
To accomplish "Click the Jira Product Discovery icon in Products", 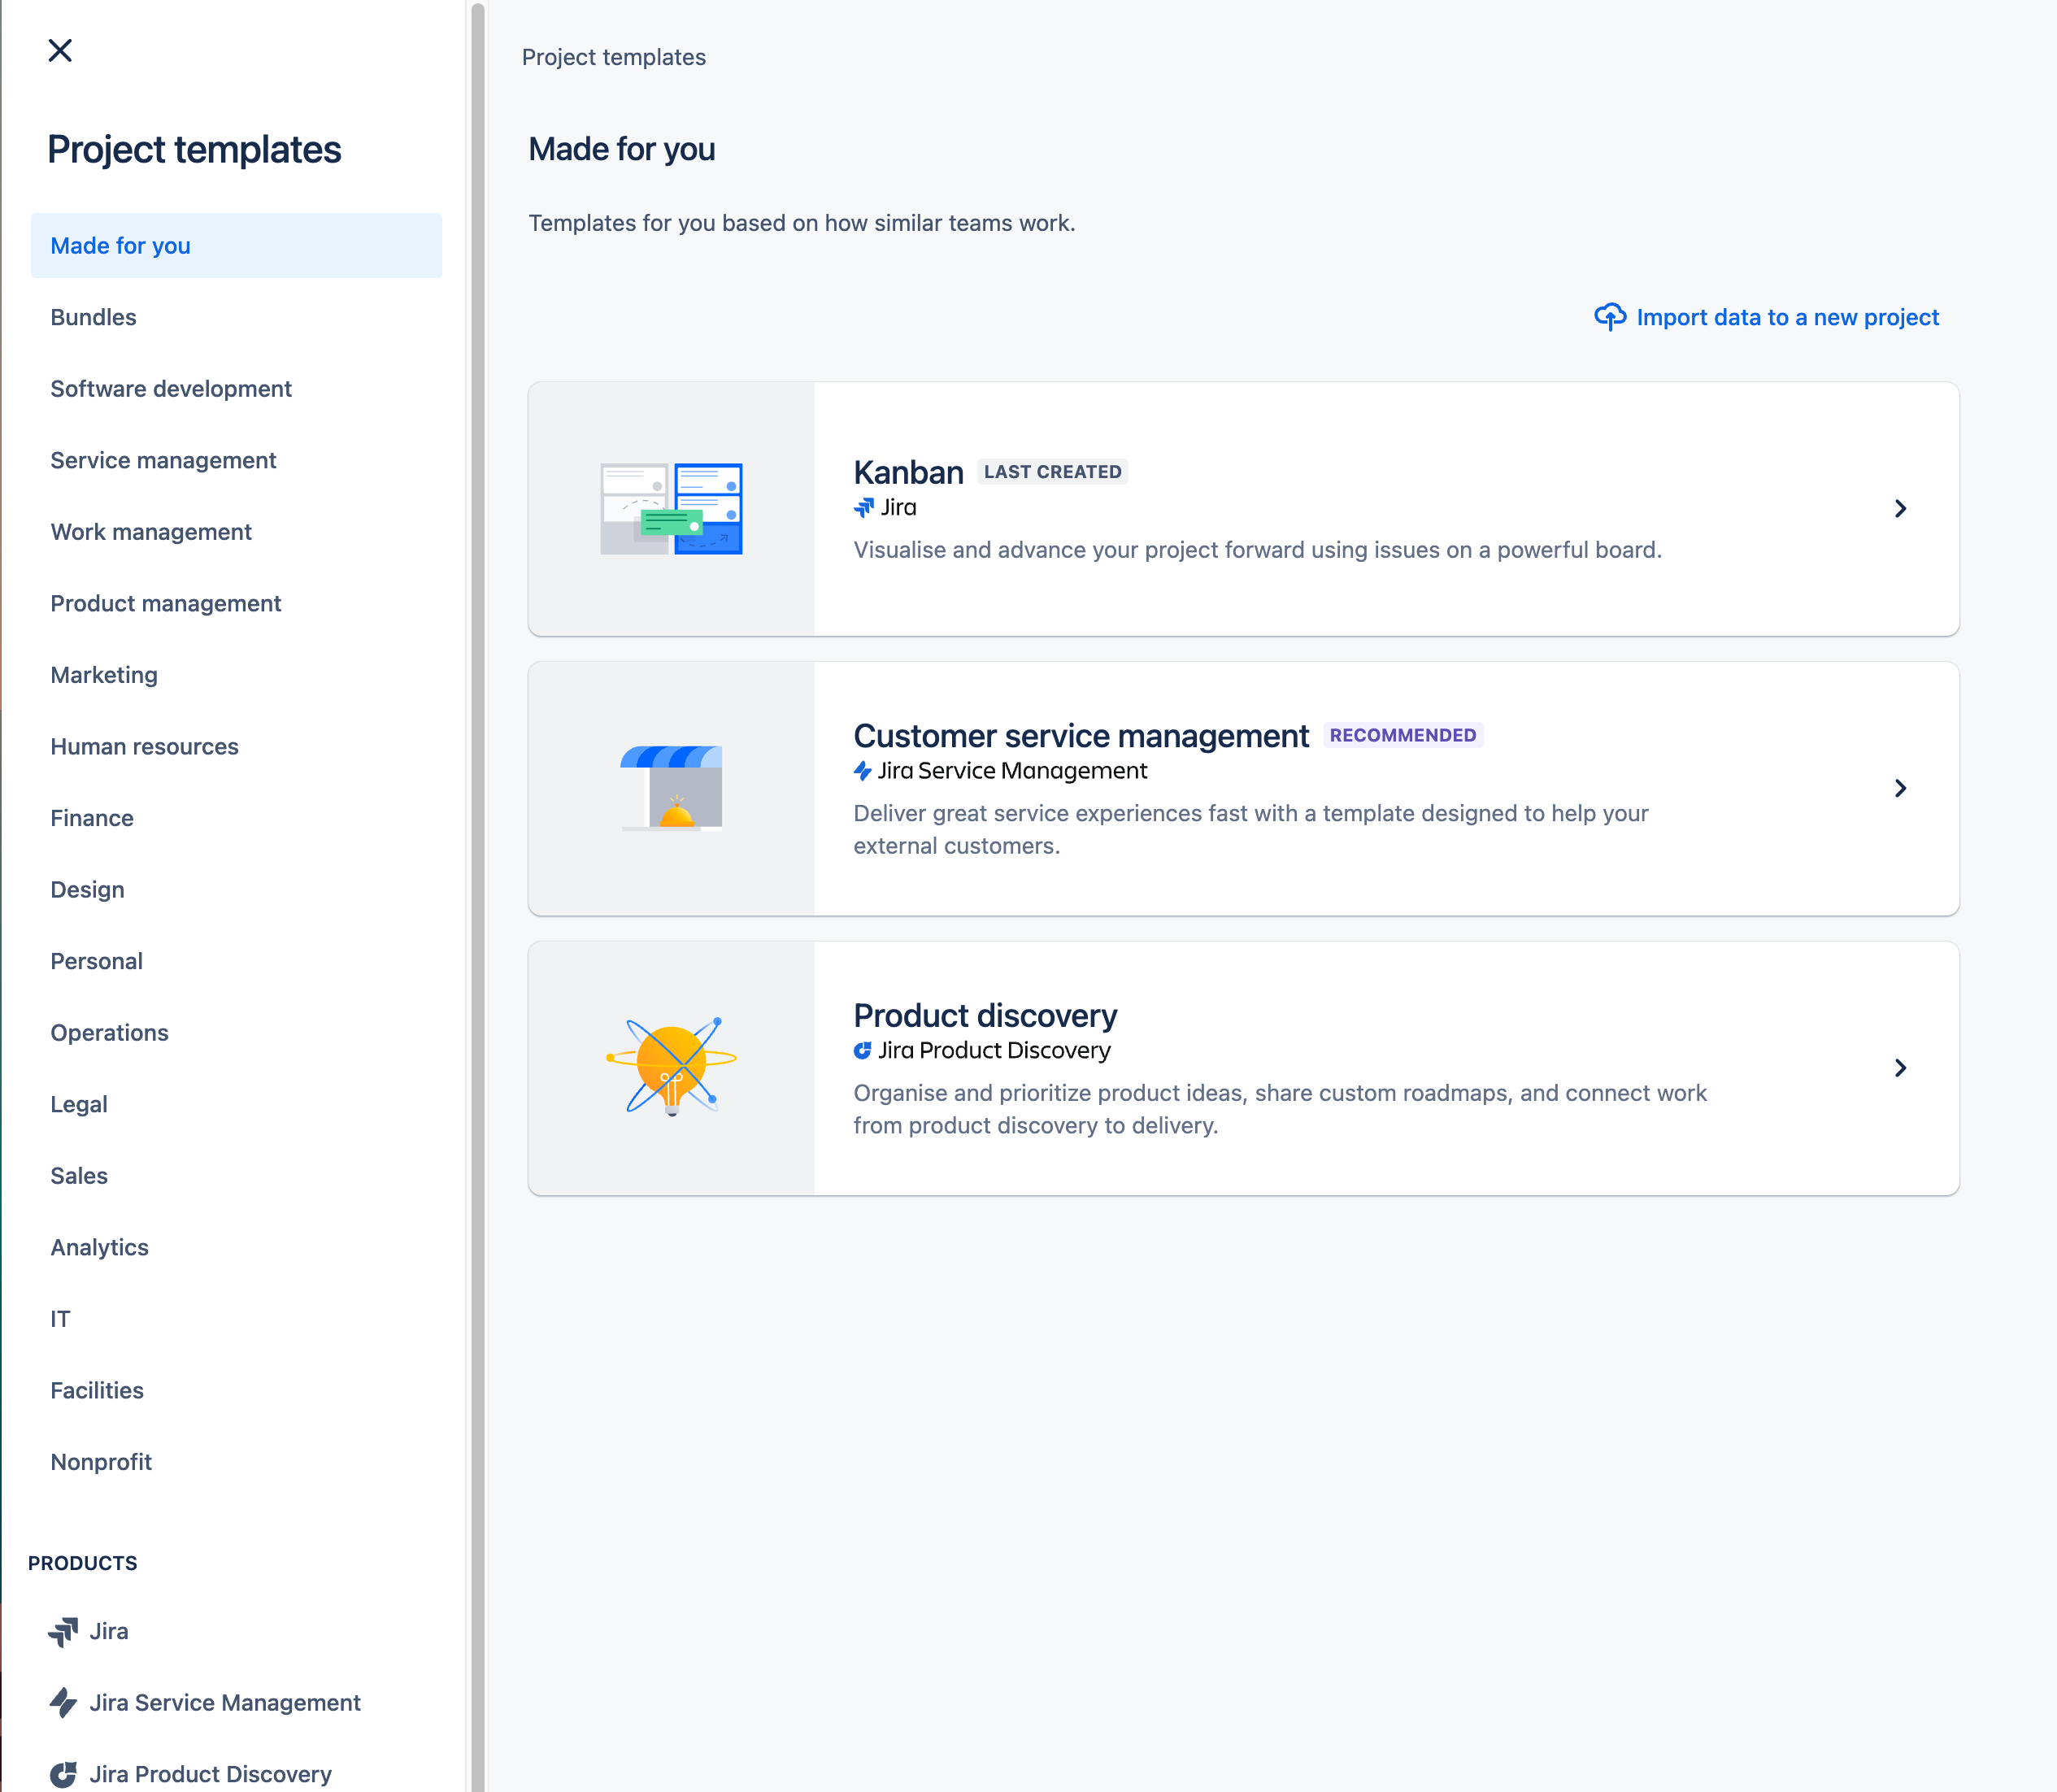I will coord(63,1774).
